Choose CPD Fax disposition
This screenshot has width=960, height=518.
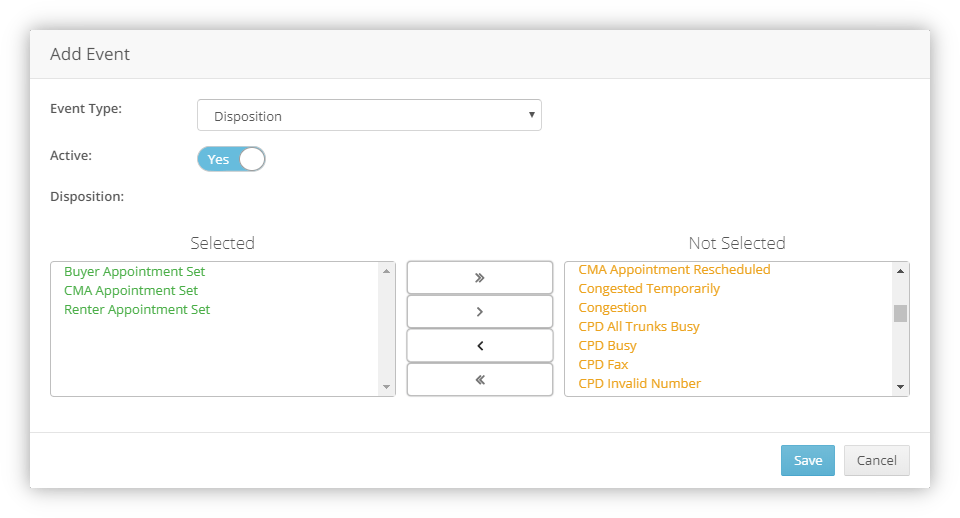click(603, 364)
